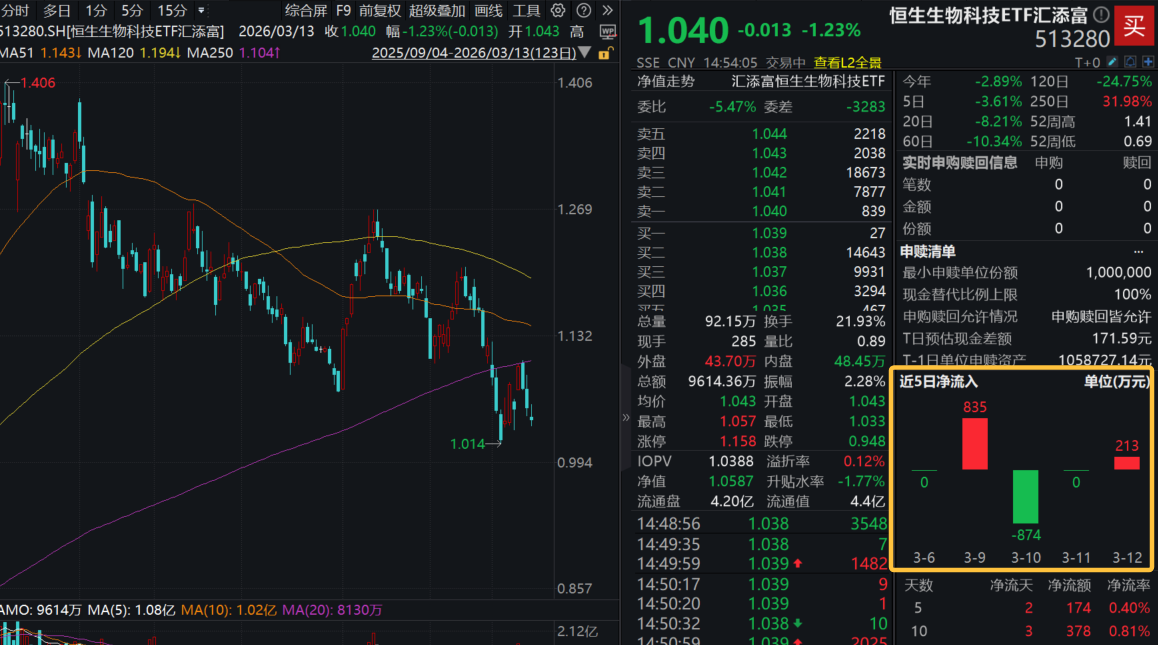1158x645 pixels.
Task: Switch to the 多日 multi-day tab
Action: pos(56,11)
